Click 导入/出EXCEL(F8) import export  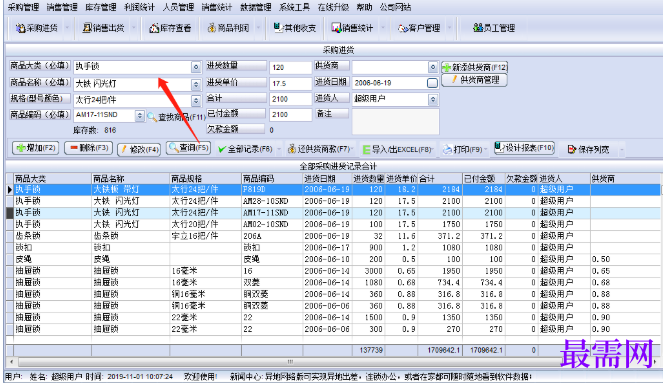(x=397, y=150)
